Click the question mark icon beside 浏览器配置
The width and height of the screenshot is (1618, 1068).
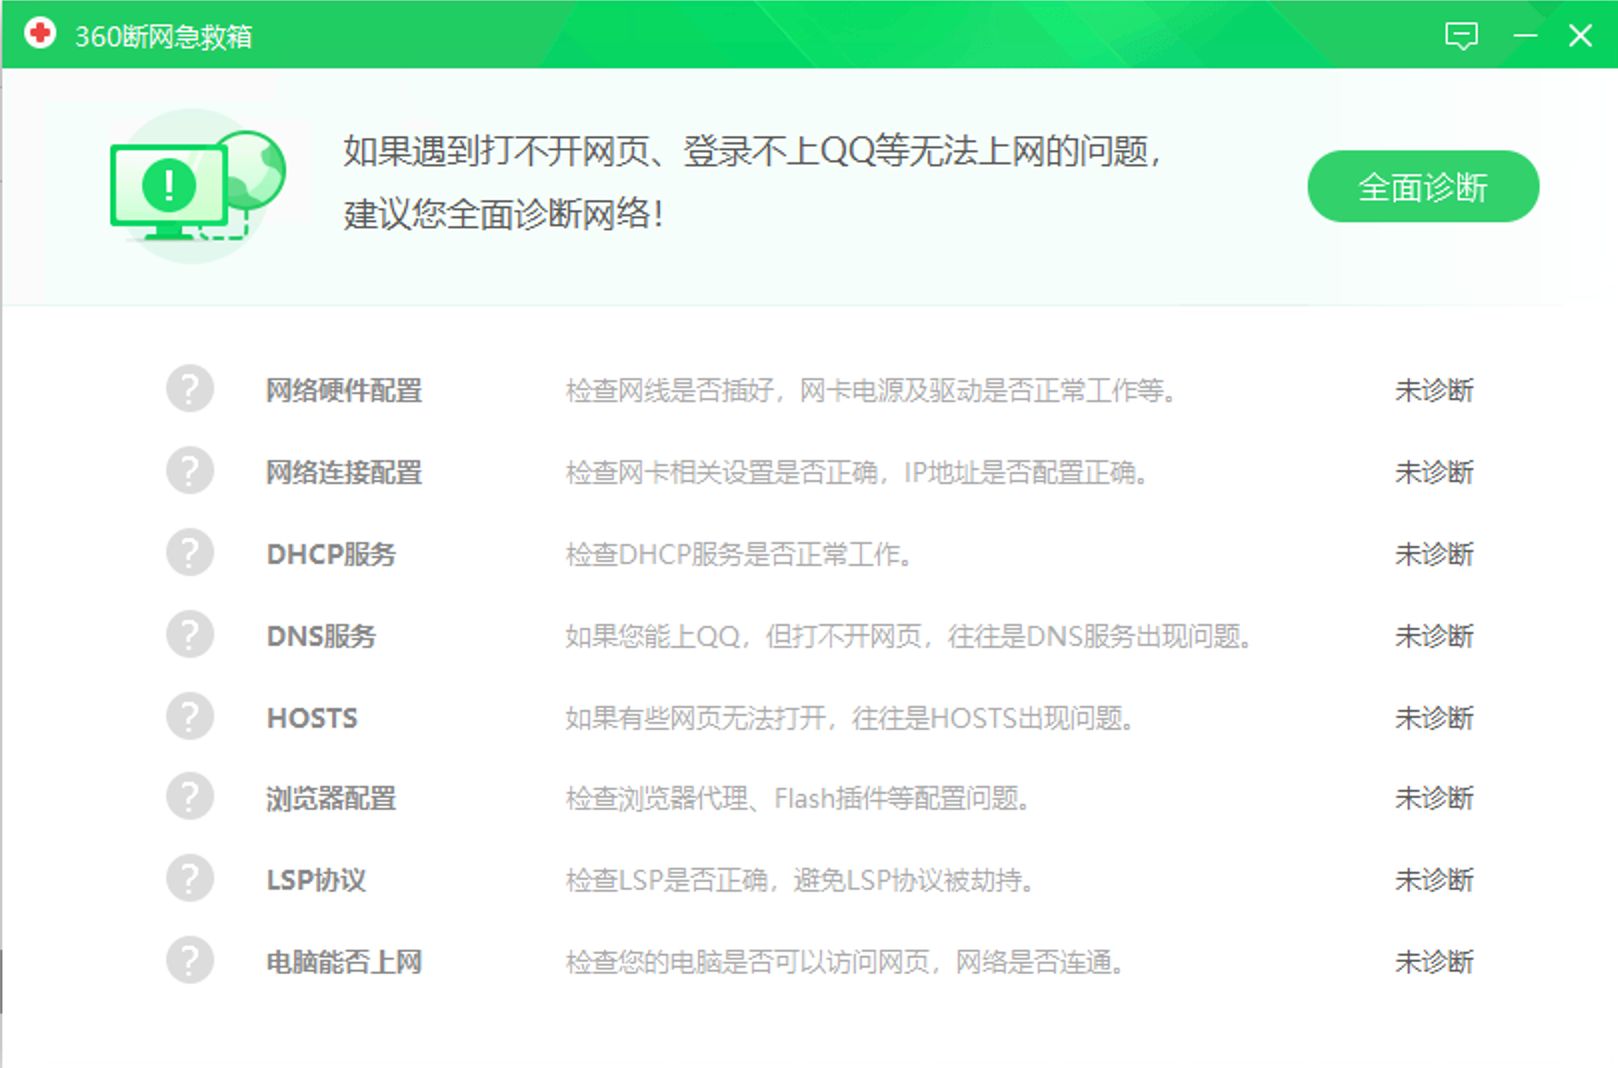click(190, 797)
